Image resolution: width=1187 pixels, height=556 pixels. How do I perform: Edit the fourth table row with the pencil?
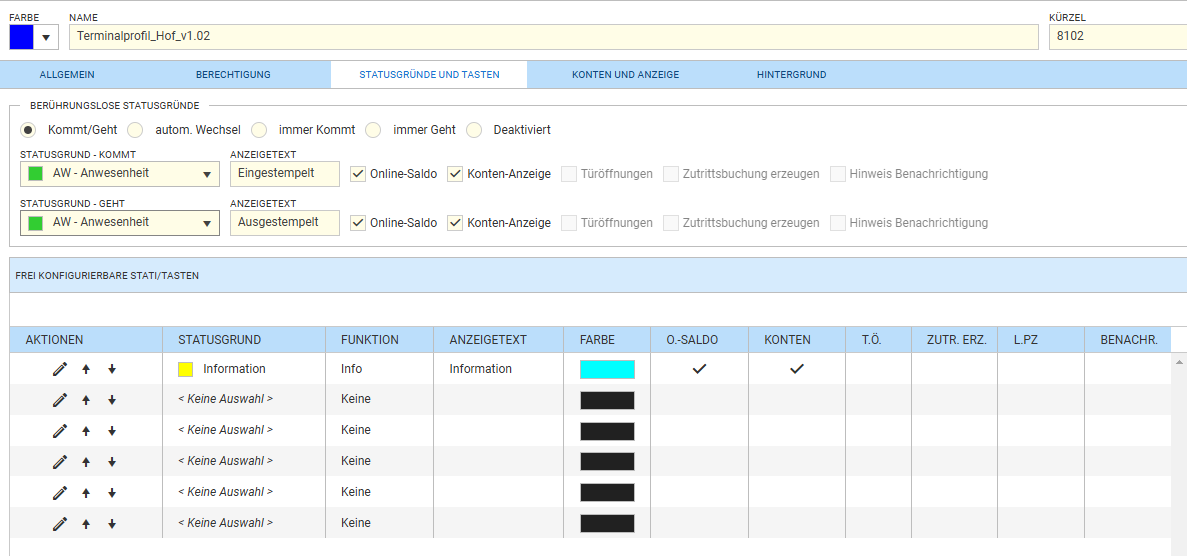[60, 461]
